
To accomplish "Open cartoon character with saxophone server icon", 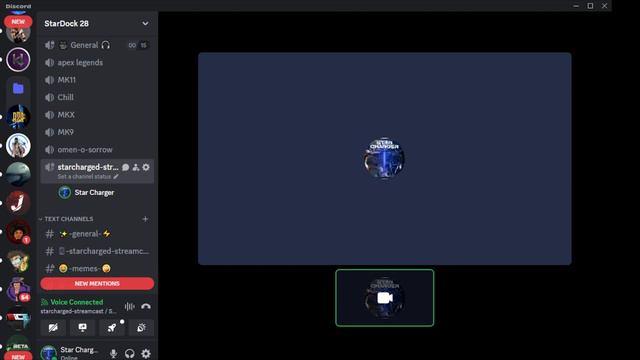I will point(18,260).
